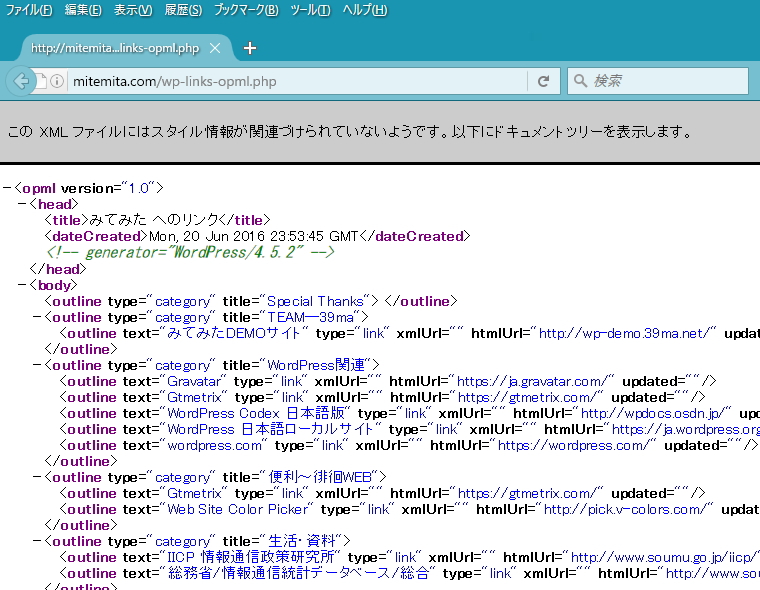760x590 pixels.
Task: Click the generator WordPress/4.5.2 comment
Action: [190, 252]
